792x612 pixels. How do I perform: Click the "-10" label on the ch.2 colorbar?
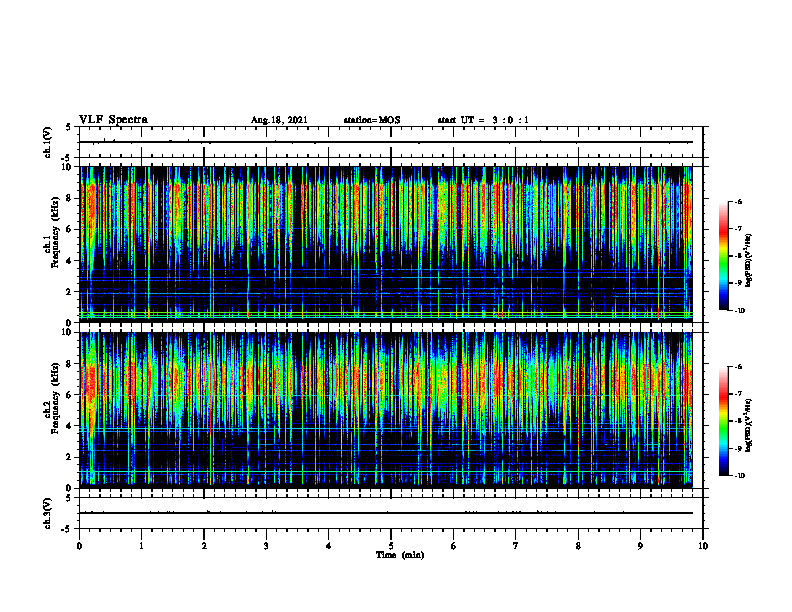[739, 476]
